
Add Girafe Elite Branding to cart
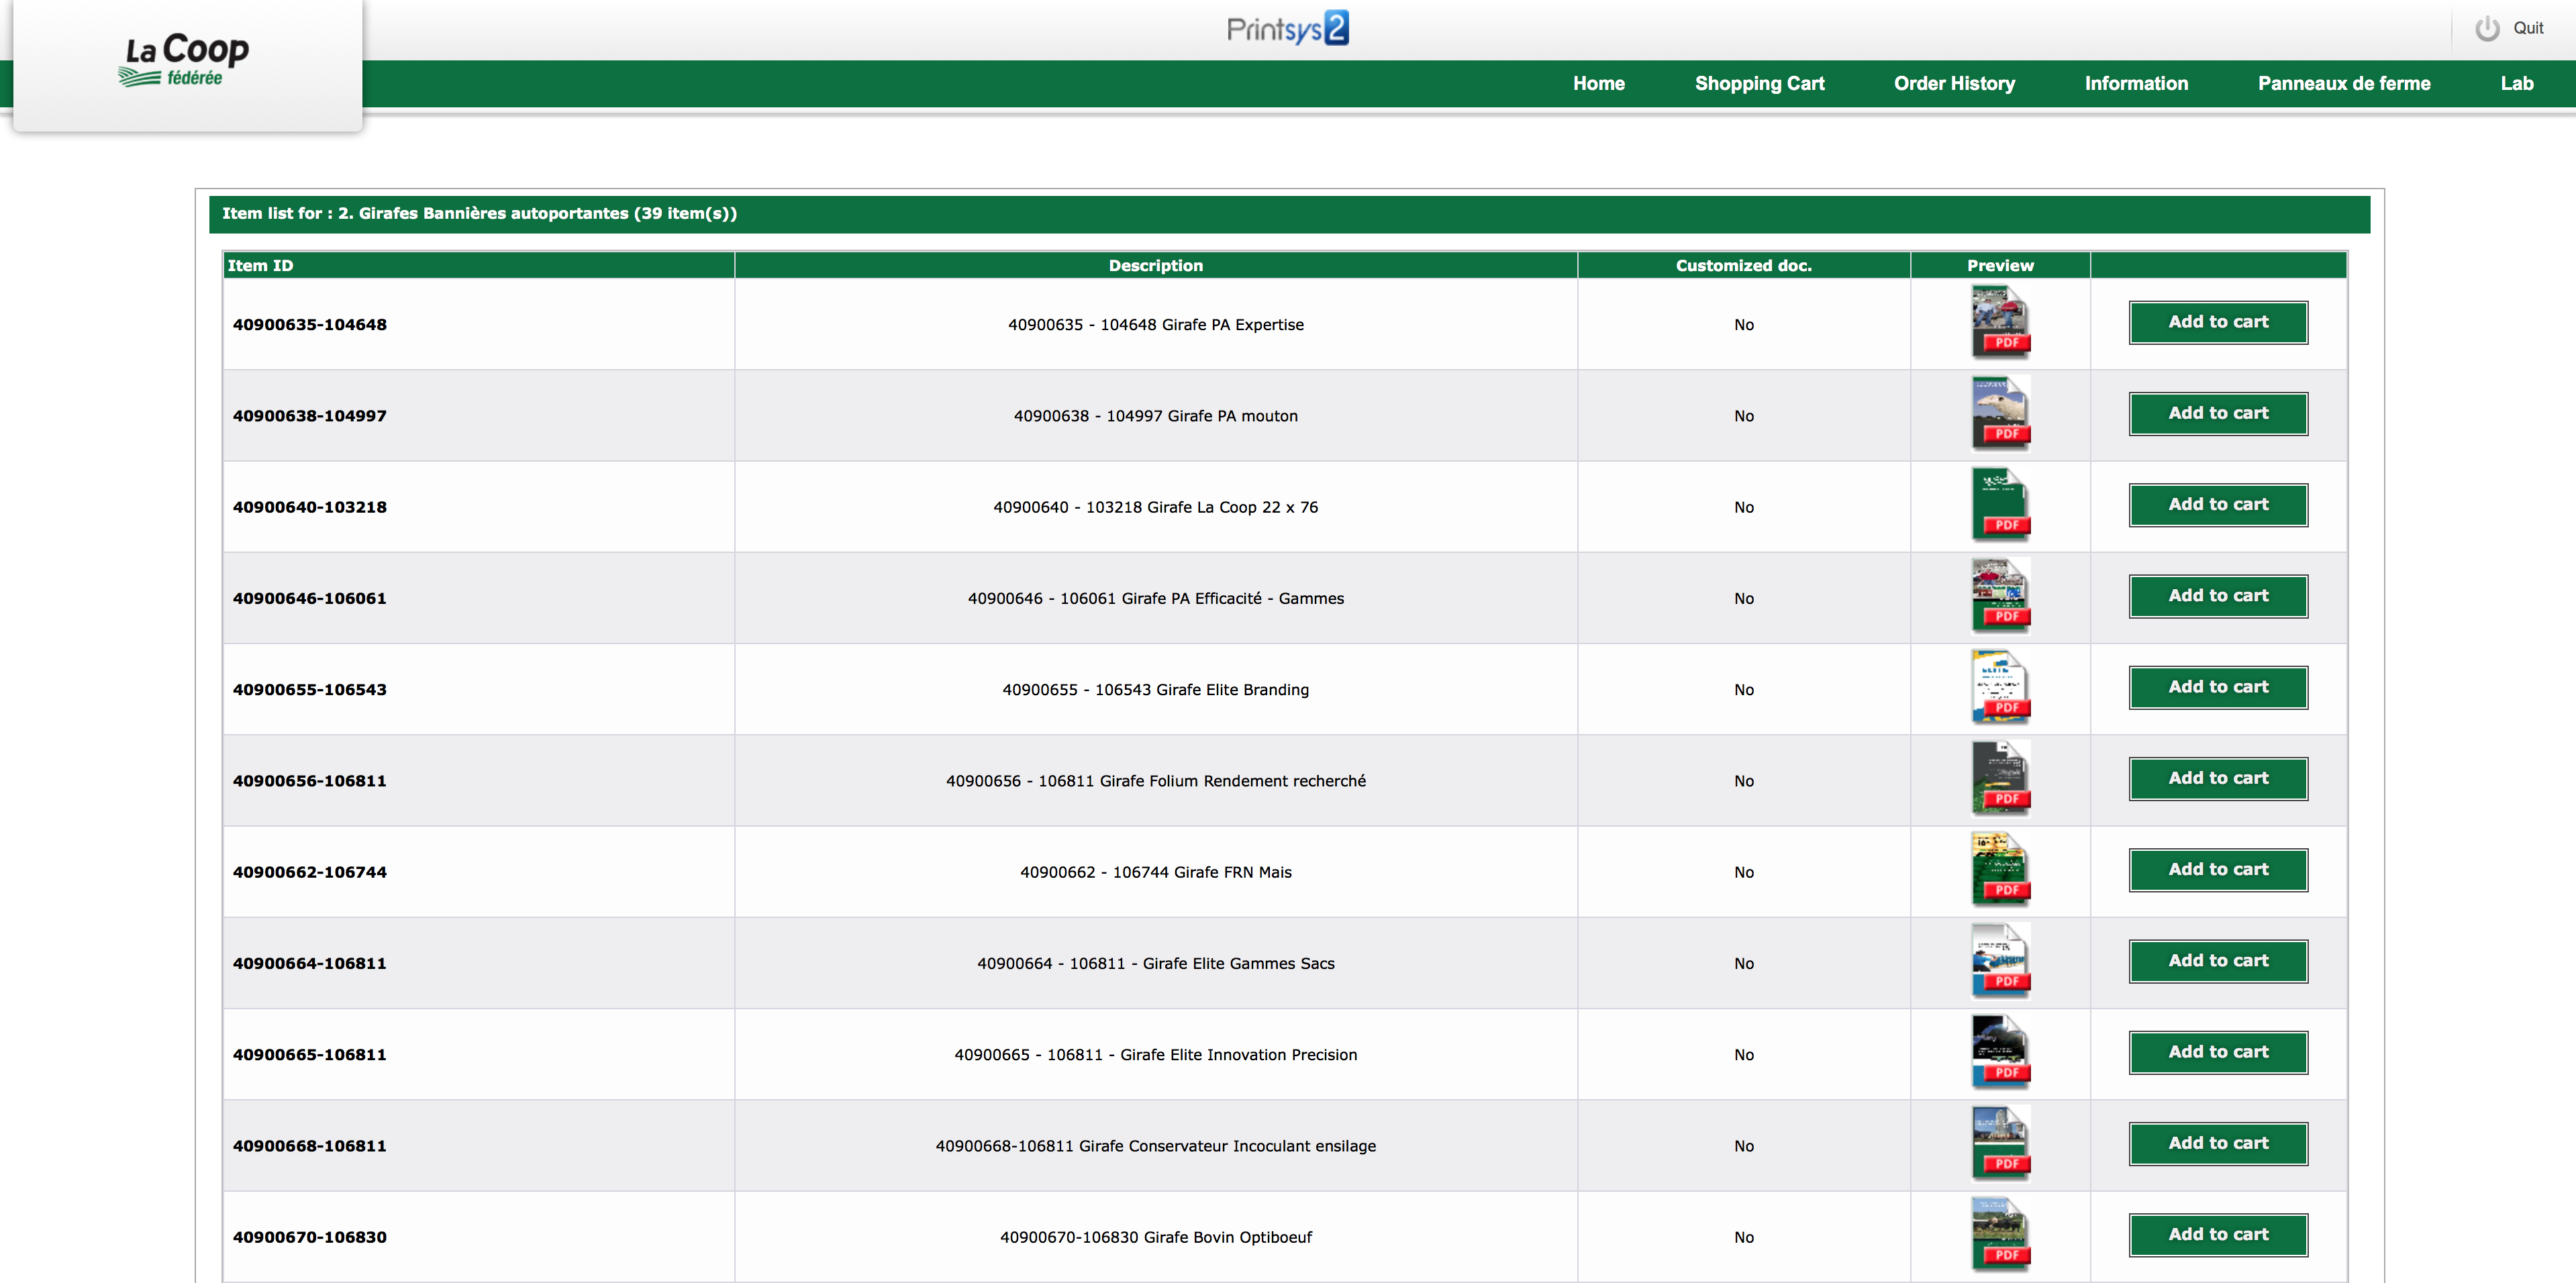point(2218,687)
